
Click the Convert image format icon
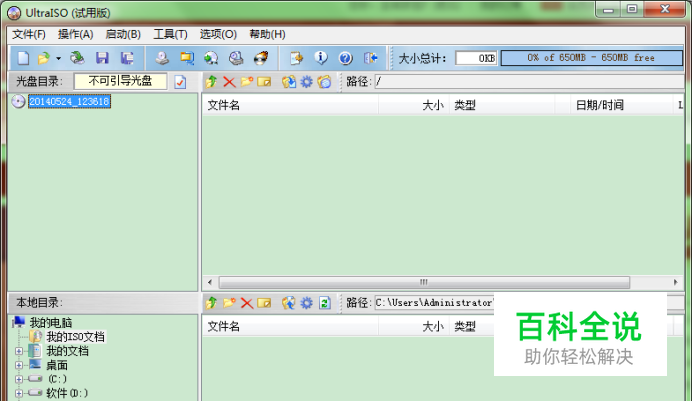coord(187,58)
